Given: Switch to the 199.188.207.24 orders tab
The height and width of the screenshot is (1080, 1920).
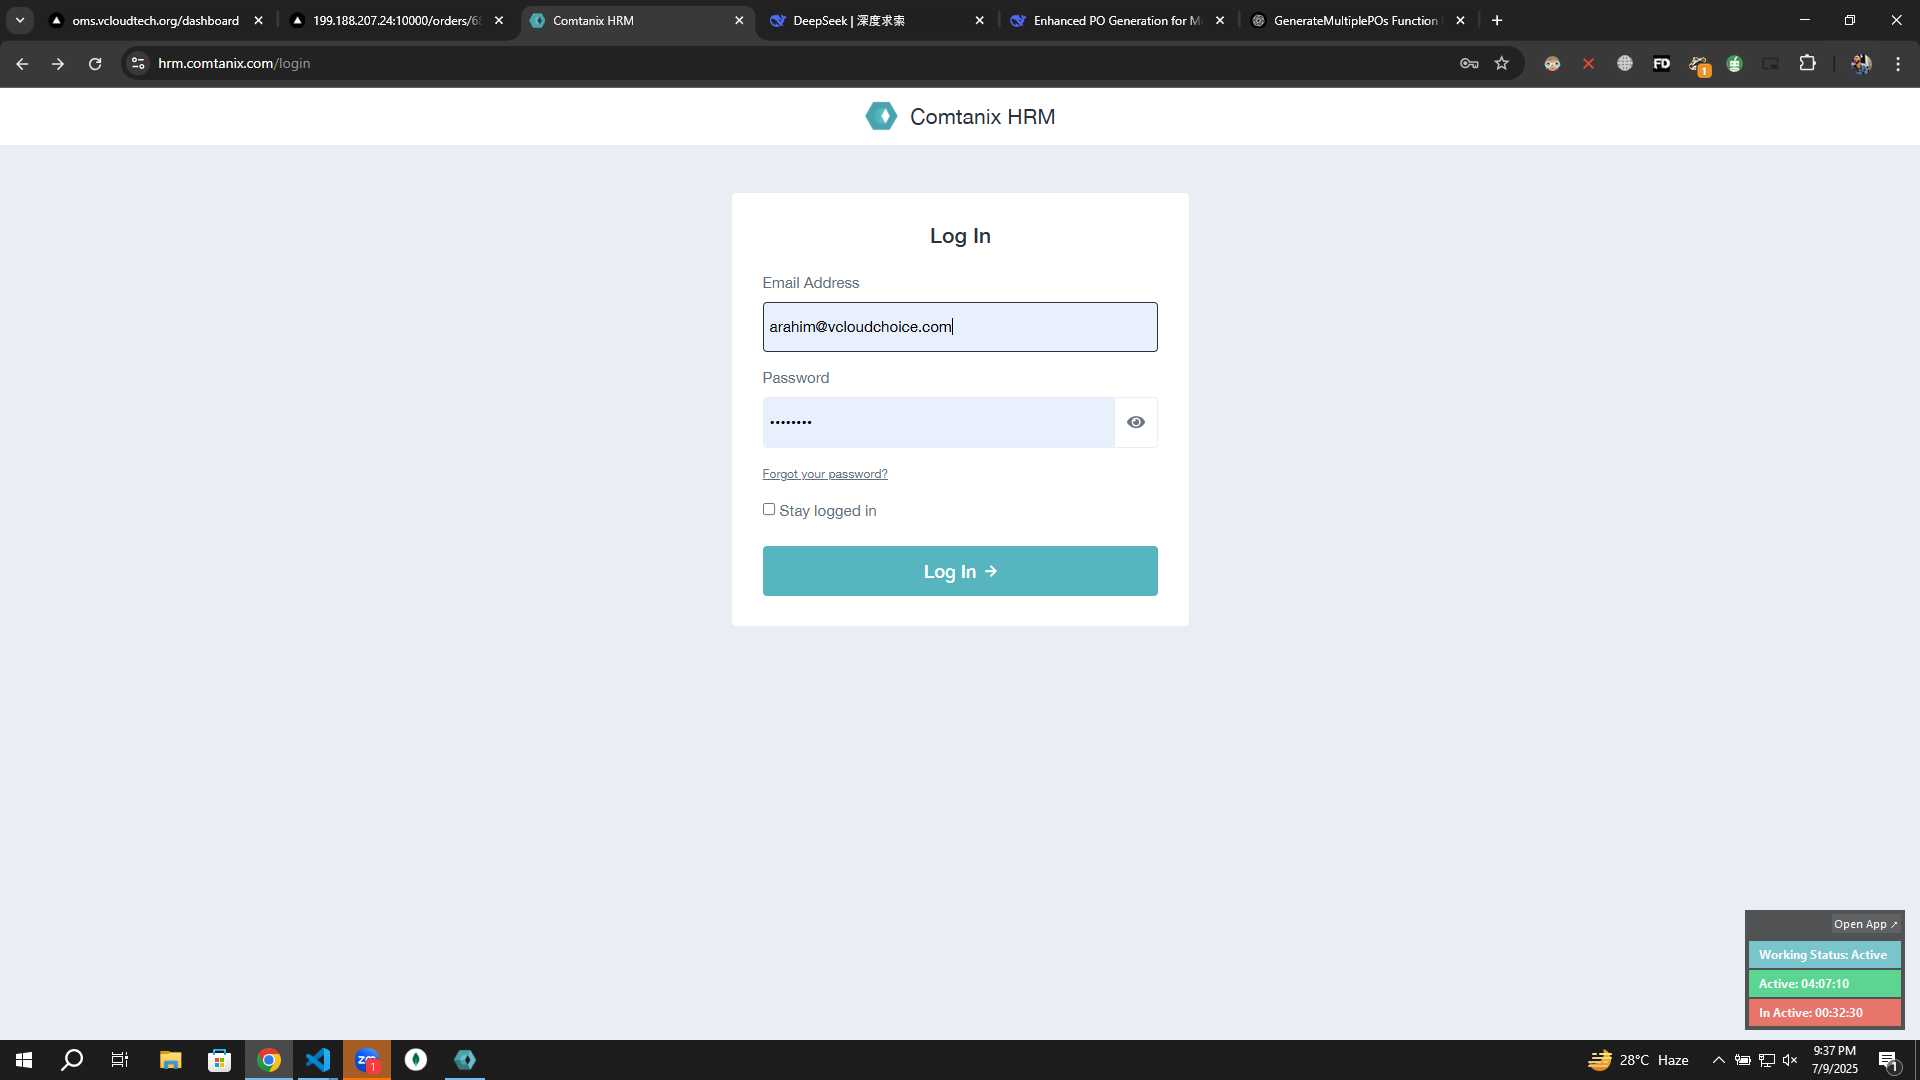Looking at the screenshot, I should pyautogui.click(x=395, y=20).
